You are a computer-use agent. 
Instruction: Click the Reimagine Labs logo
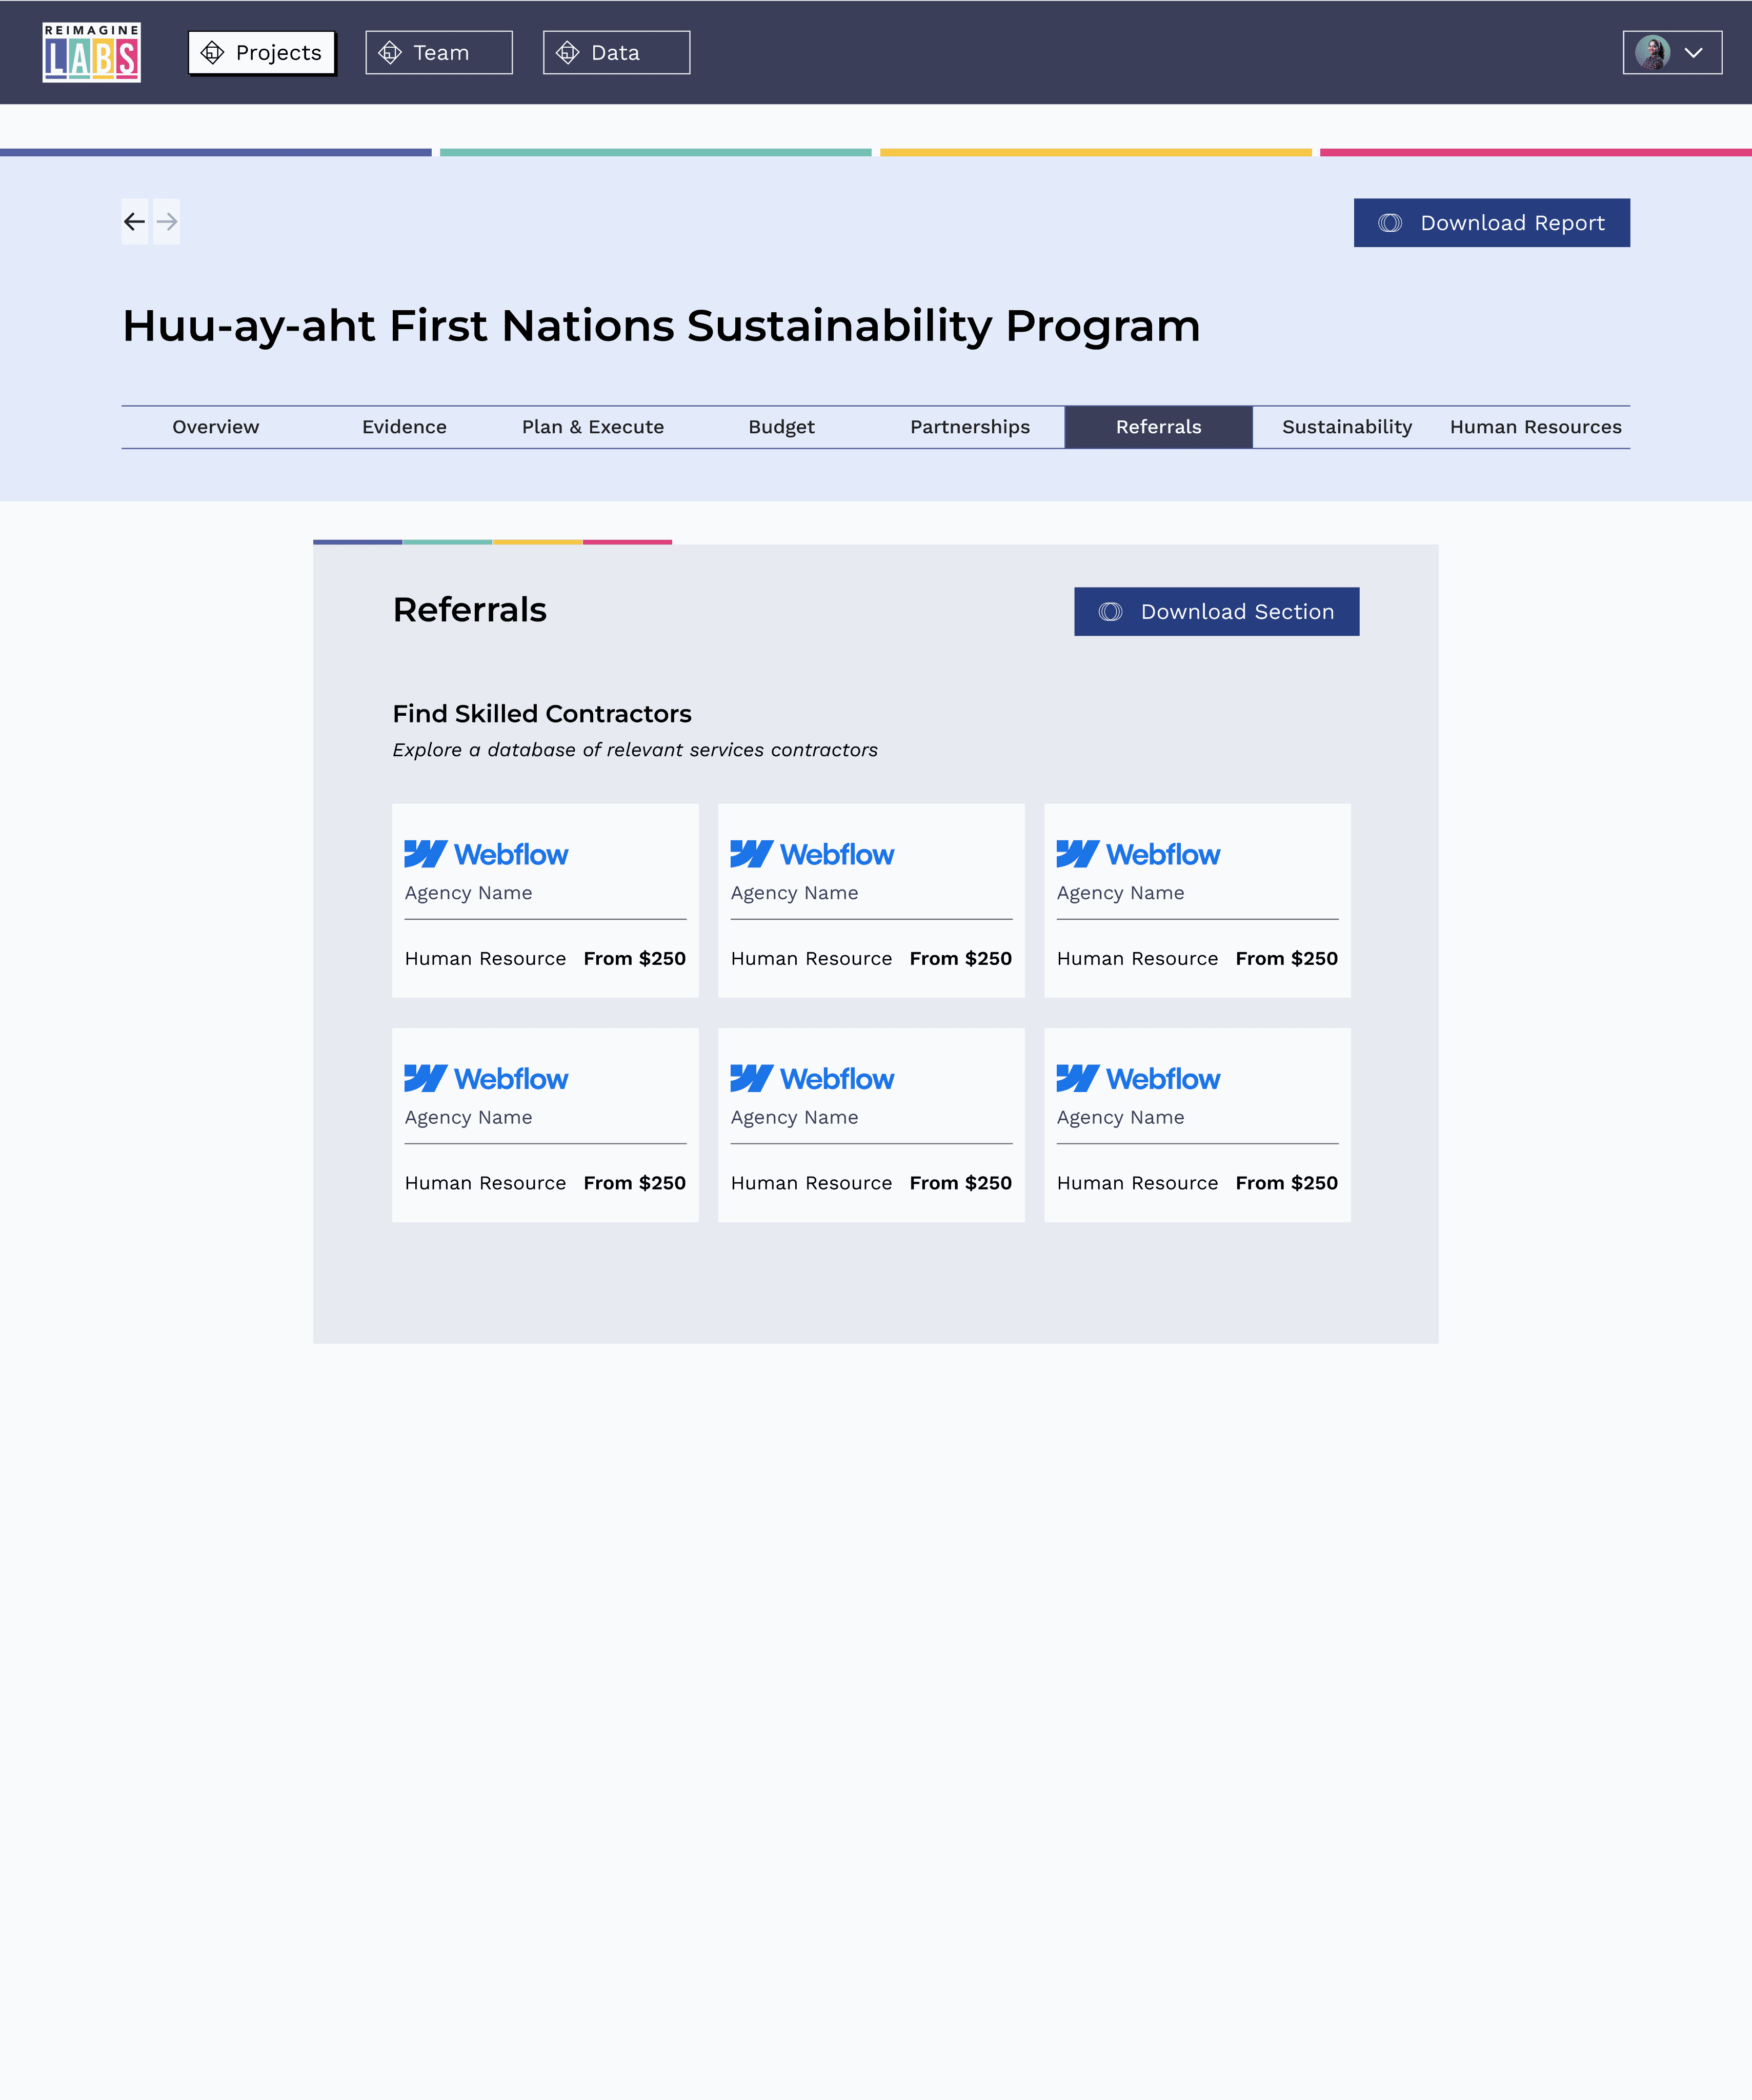[x=91, y=52]
